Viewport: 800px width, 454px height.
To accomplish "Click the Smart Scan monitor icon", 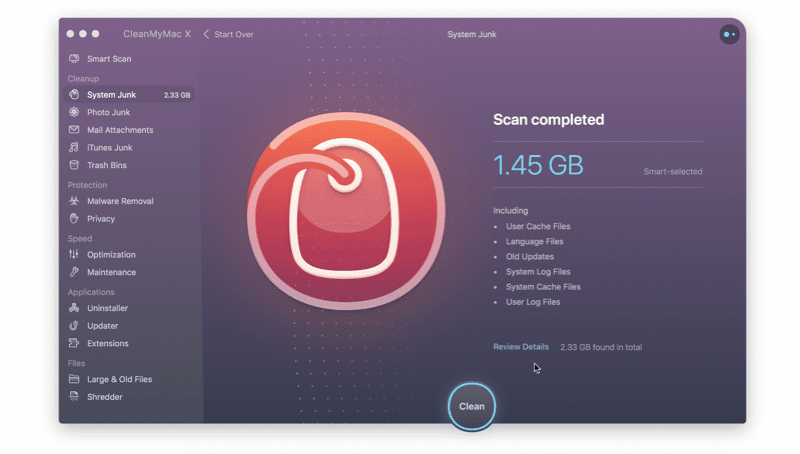I will 74,59.
